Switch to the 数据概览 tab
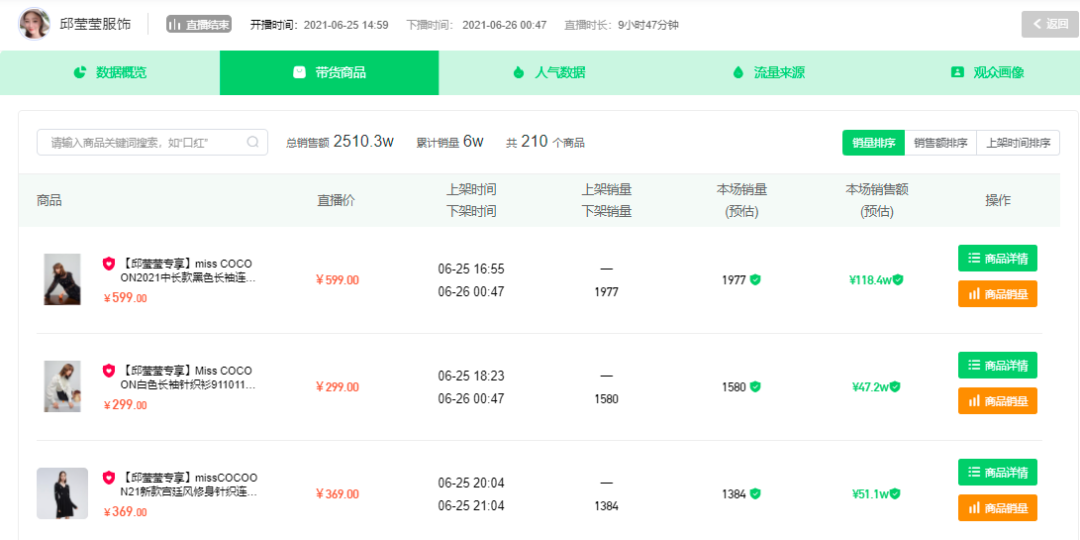Screen dimensions: 1080x540 pyautogui.click(x=110, y=72)
